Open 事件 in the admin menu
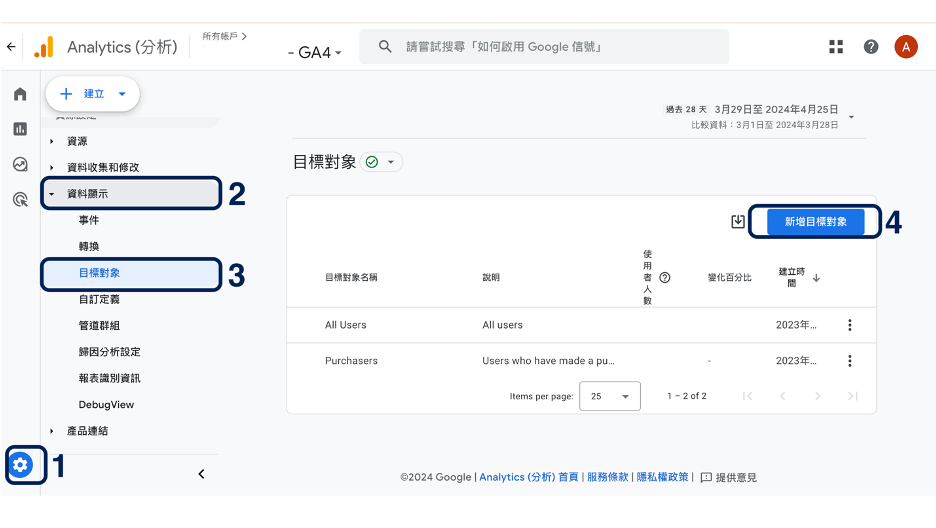This screenshot has height=528, width=936. [x=89, y=220]
